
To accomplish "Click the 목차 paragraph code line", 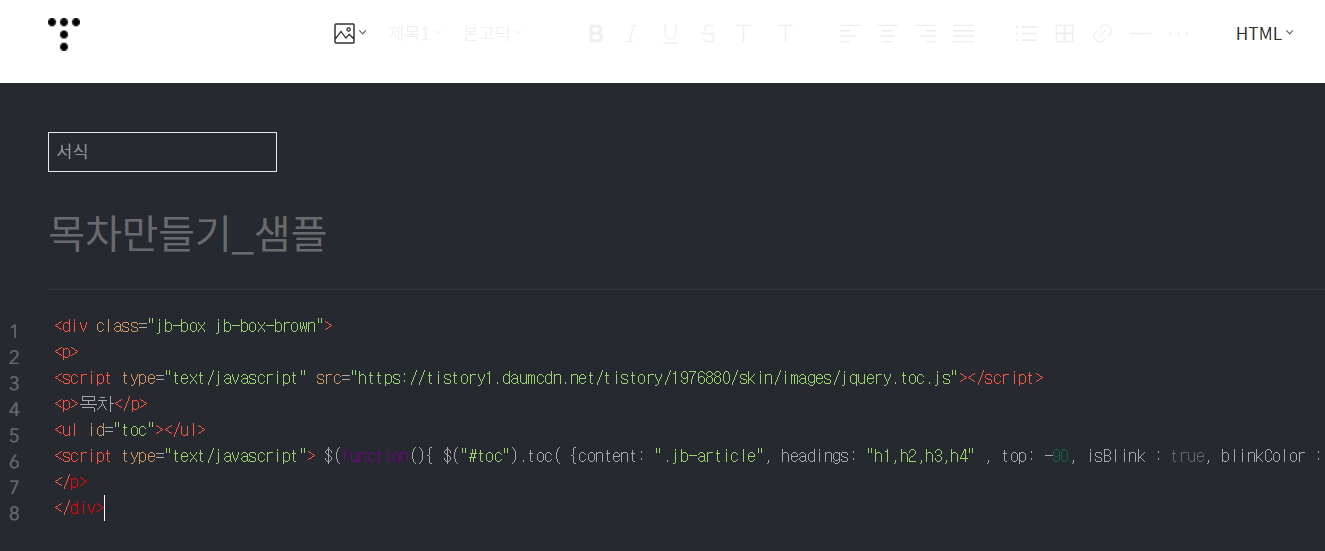I will (x=101, y=404).
